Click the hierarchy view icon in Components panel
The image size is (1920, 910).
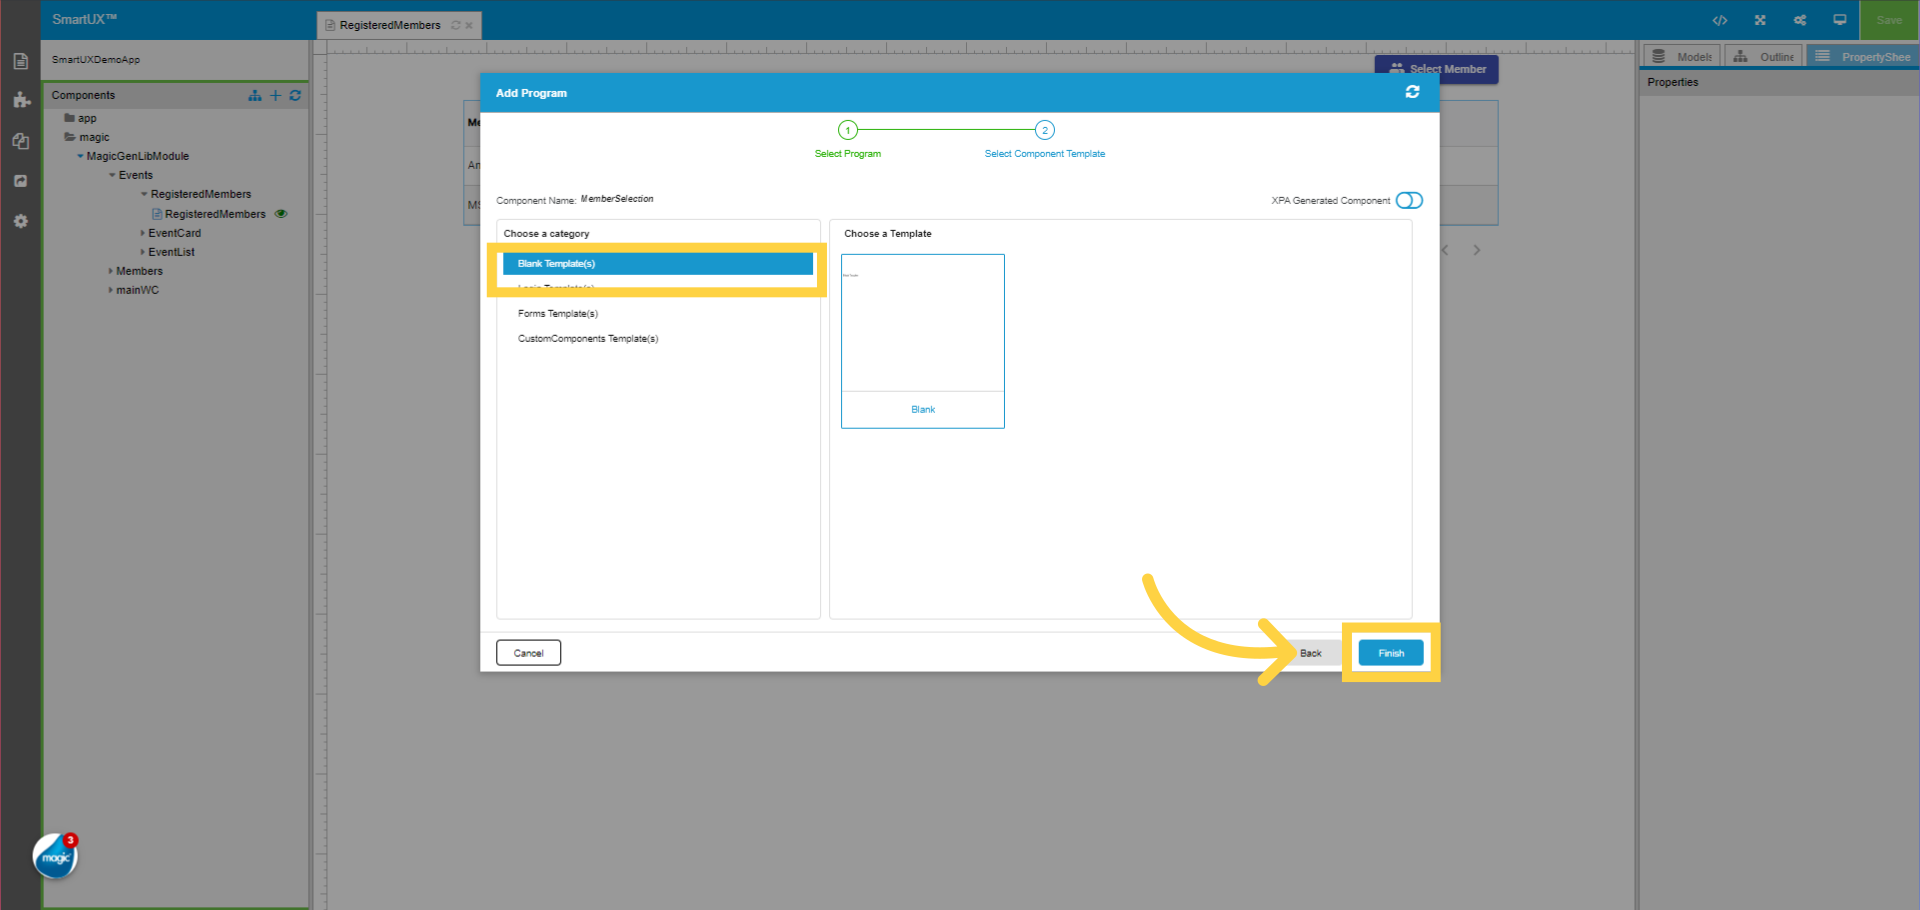tap(254, 95)
